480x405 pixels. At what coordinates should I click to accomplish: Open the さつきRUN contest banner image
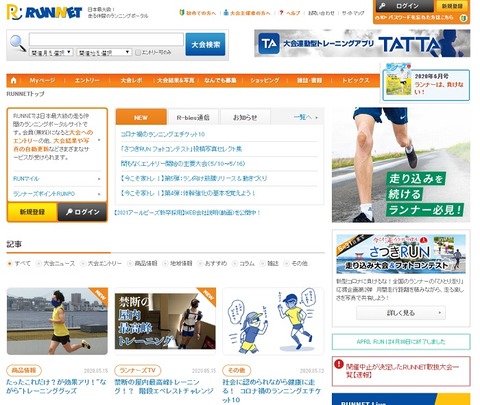(401, 254)
